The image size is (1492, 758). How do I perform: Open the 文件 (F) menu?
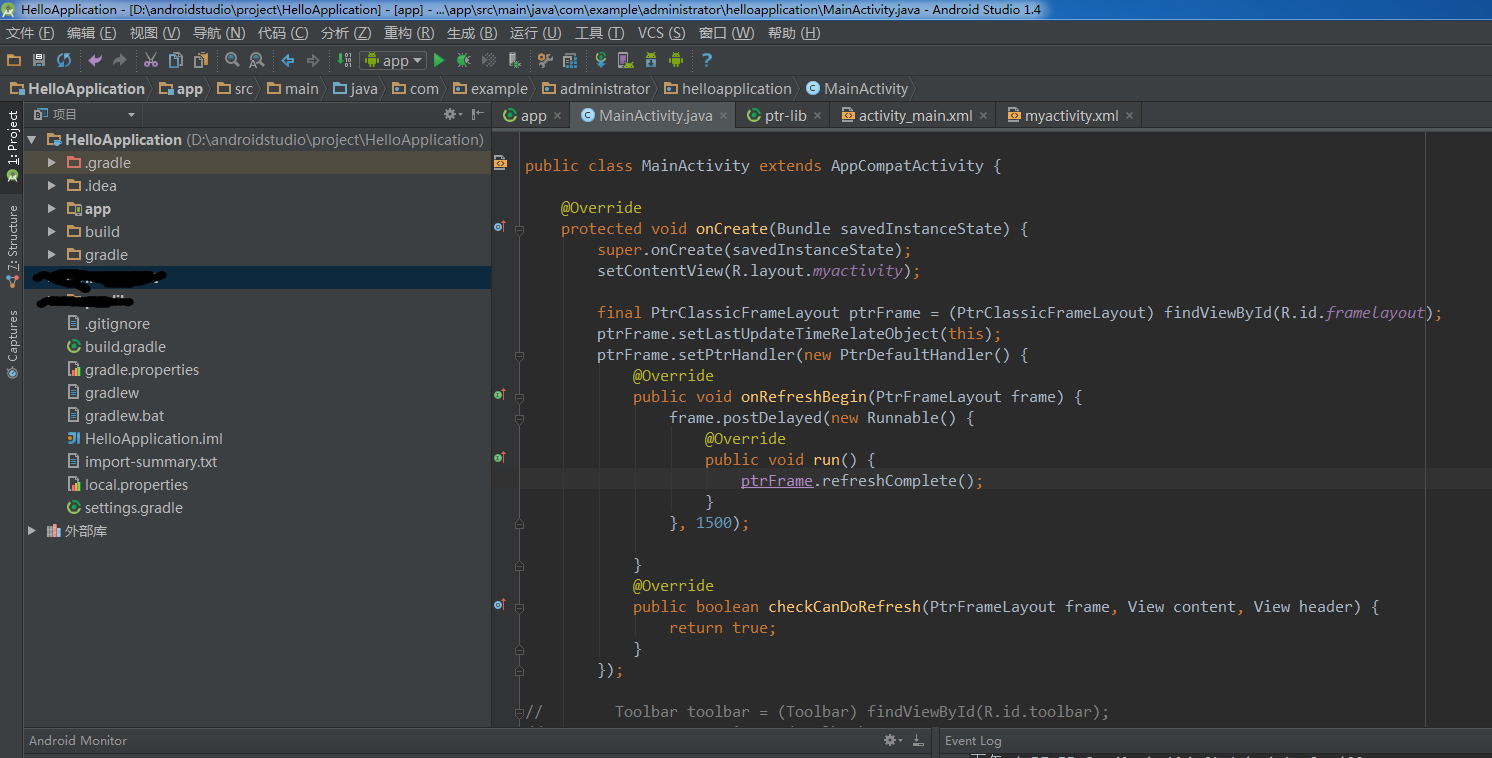[x=30, y=33]
